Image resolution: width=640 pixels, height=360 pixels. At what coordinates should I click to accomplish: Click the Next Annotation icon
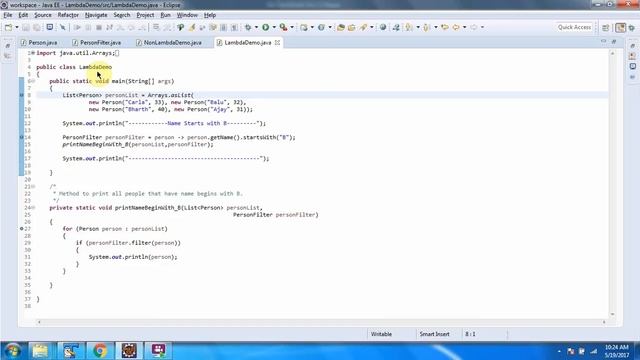click(409, 27)
